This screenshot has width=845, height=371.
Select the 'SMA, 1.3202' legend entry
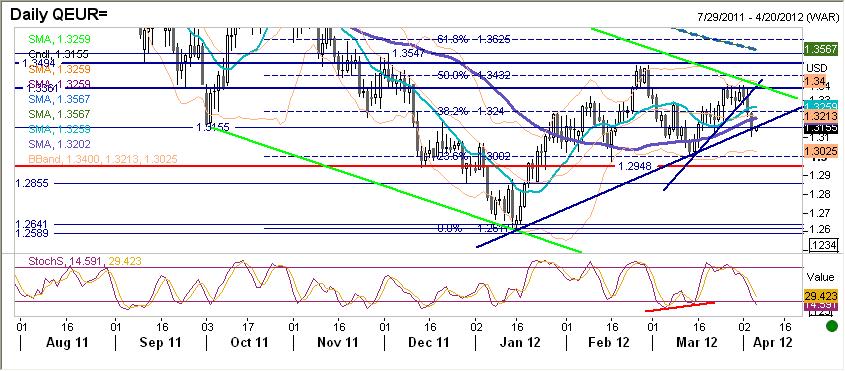pos(60,144)
